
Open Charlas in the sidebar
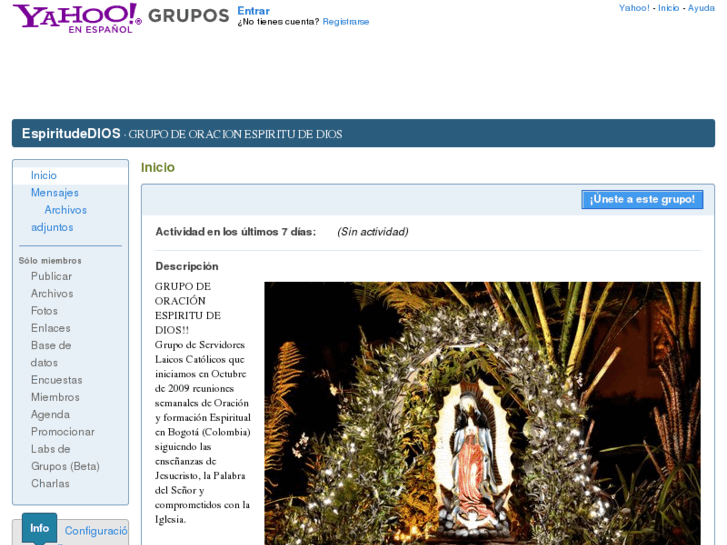(50, 483)
